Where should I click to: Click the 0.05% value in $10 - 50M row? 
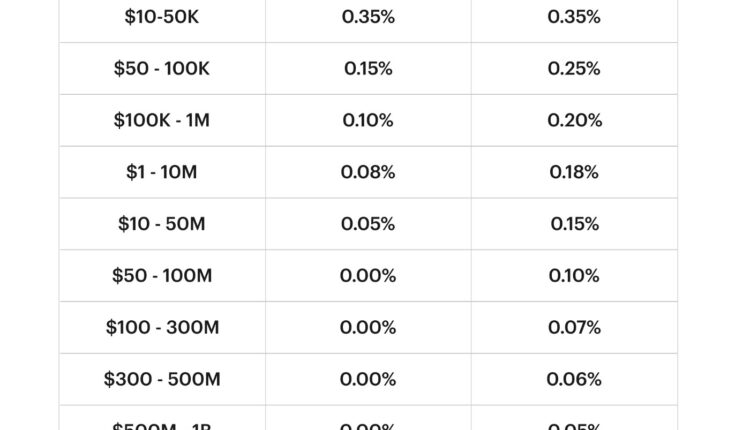pyautogui.click(x=368, y=224)
